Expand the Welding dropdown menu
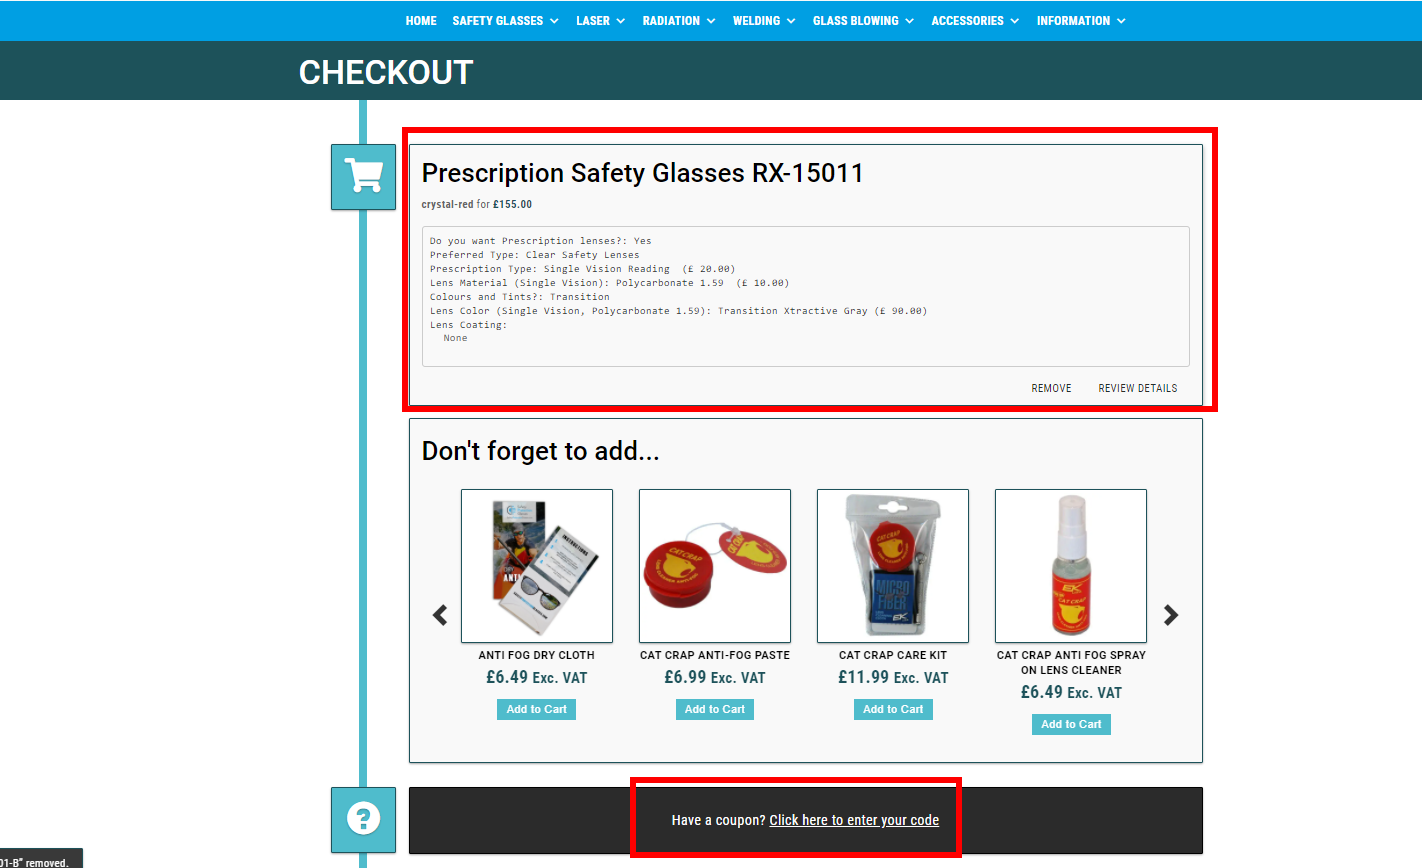Image resolution: width=1422 pixels, height=868 pixels. (764, 21)
